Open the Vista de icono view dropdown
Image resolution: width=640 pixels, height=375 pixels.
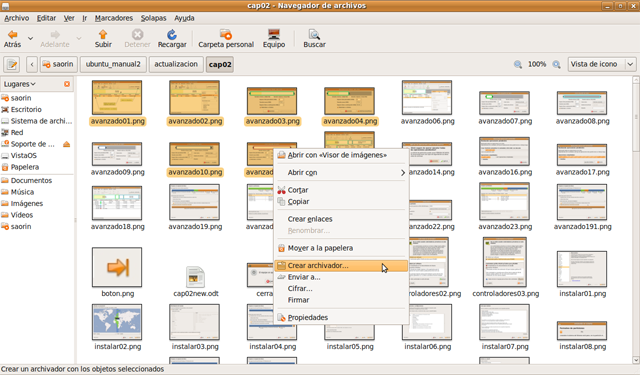[x=602, y=64]
